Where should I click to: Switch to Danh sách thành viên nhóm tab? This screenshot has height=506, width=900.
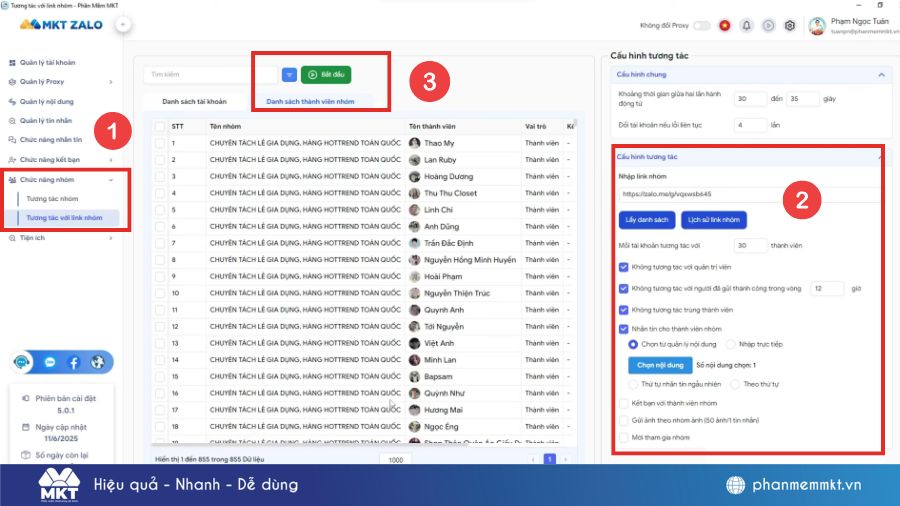[310, 102]
